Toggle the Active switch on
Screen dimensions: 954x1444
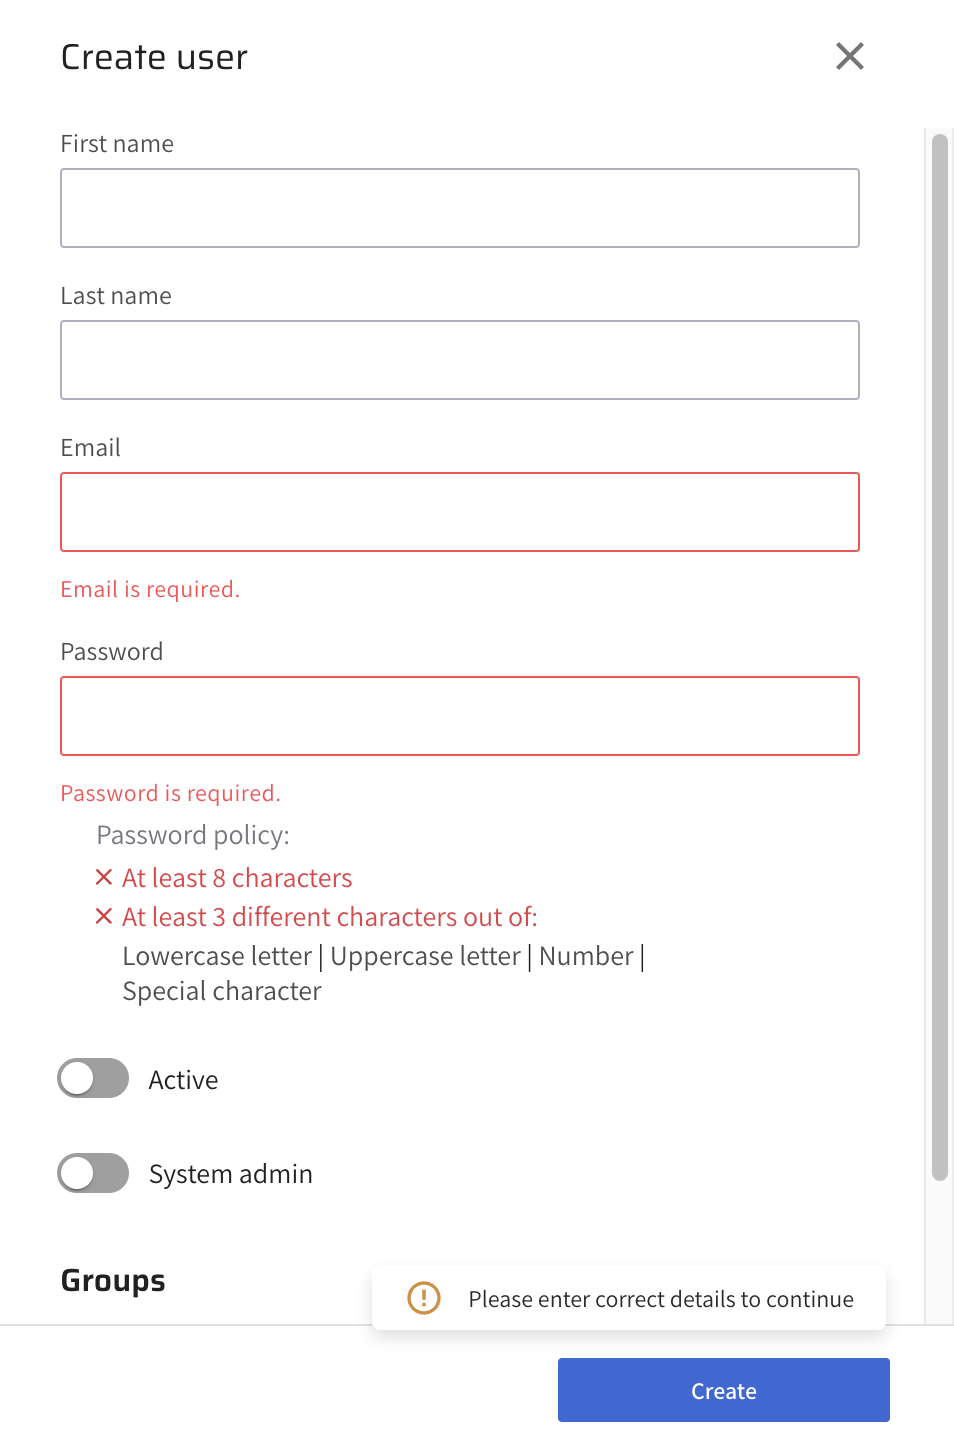point(93,1079)
